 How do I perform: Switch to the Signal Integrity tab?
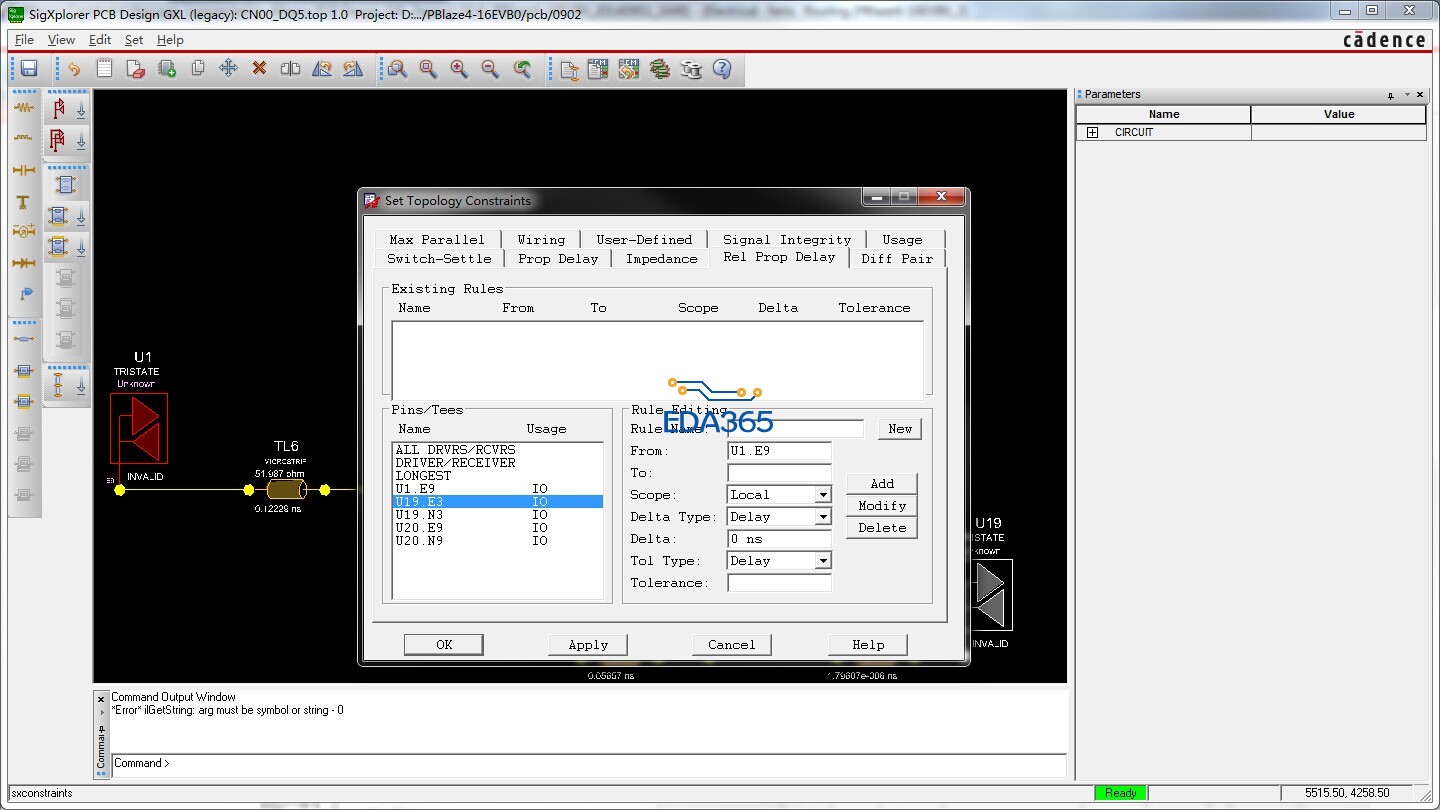786,239
